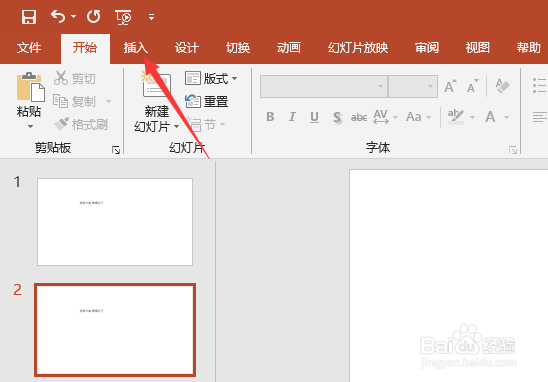Switch to the 设计 (Design) tab
Screen dimensions: 548x382
(x=187, y=48)
